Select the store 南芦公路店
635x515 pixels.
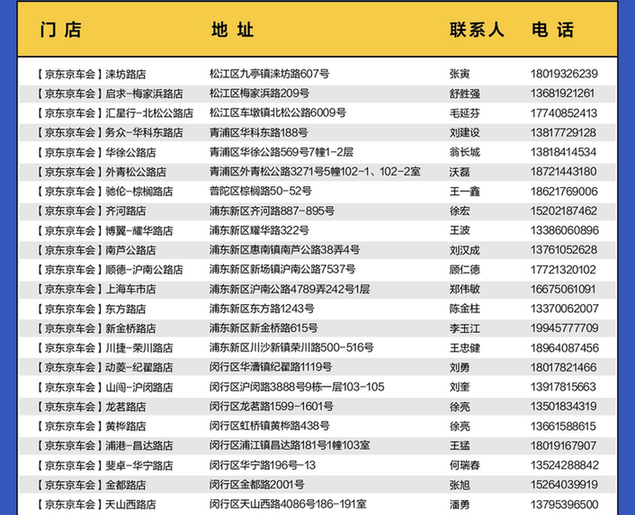coord(131,250)
